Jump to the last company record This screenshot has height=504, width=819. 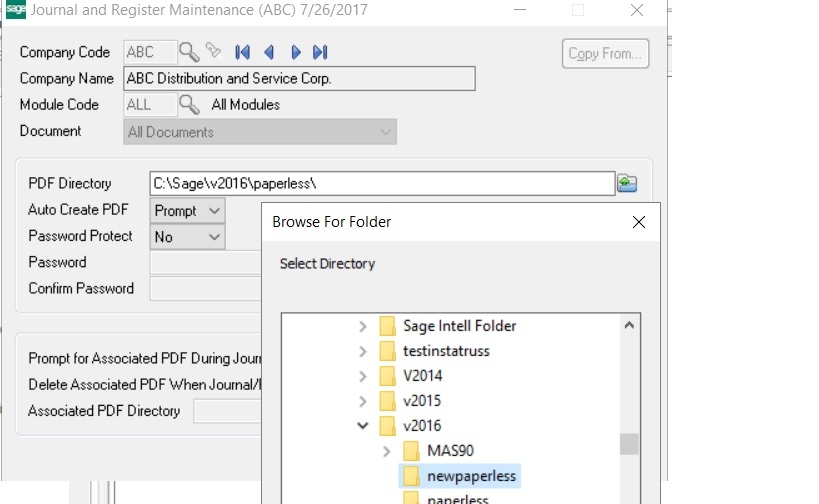(320, 52)
